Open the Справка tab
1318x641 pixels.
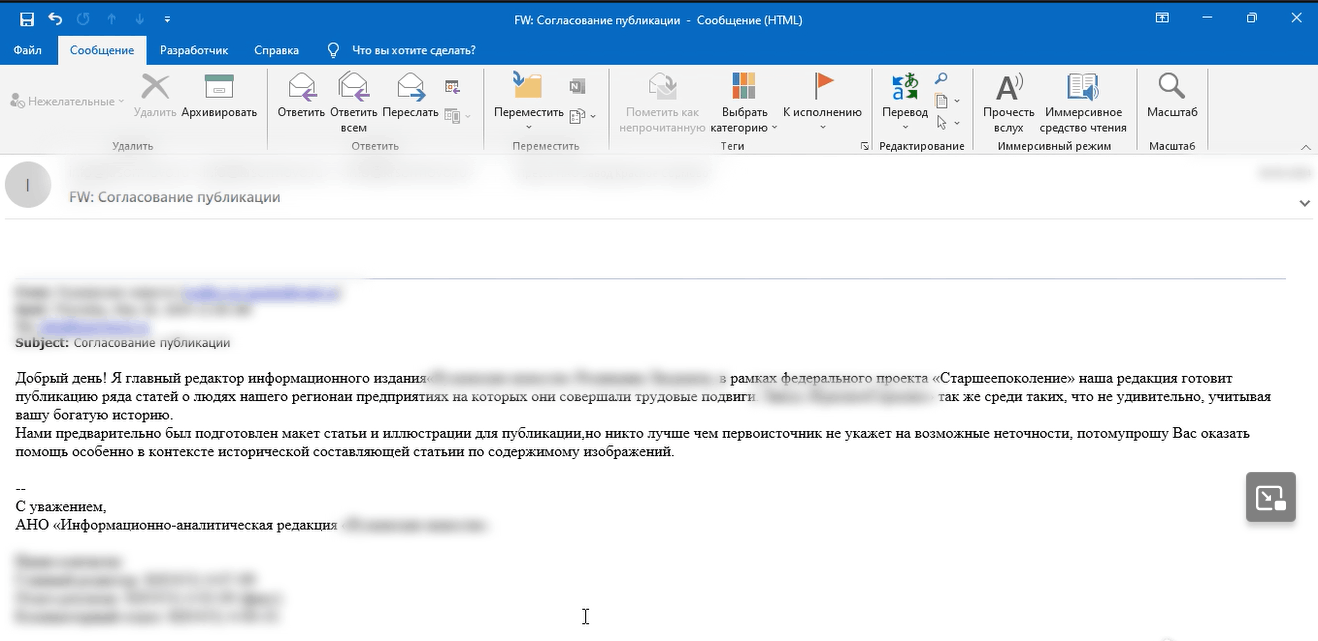click(x=277, y=50)
